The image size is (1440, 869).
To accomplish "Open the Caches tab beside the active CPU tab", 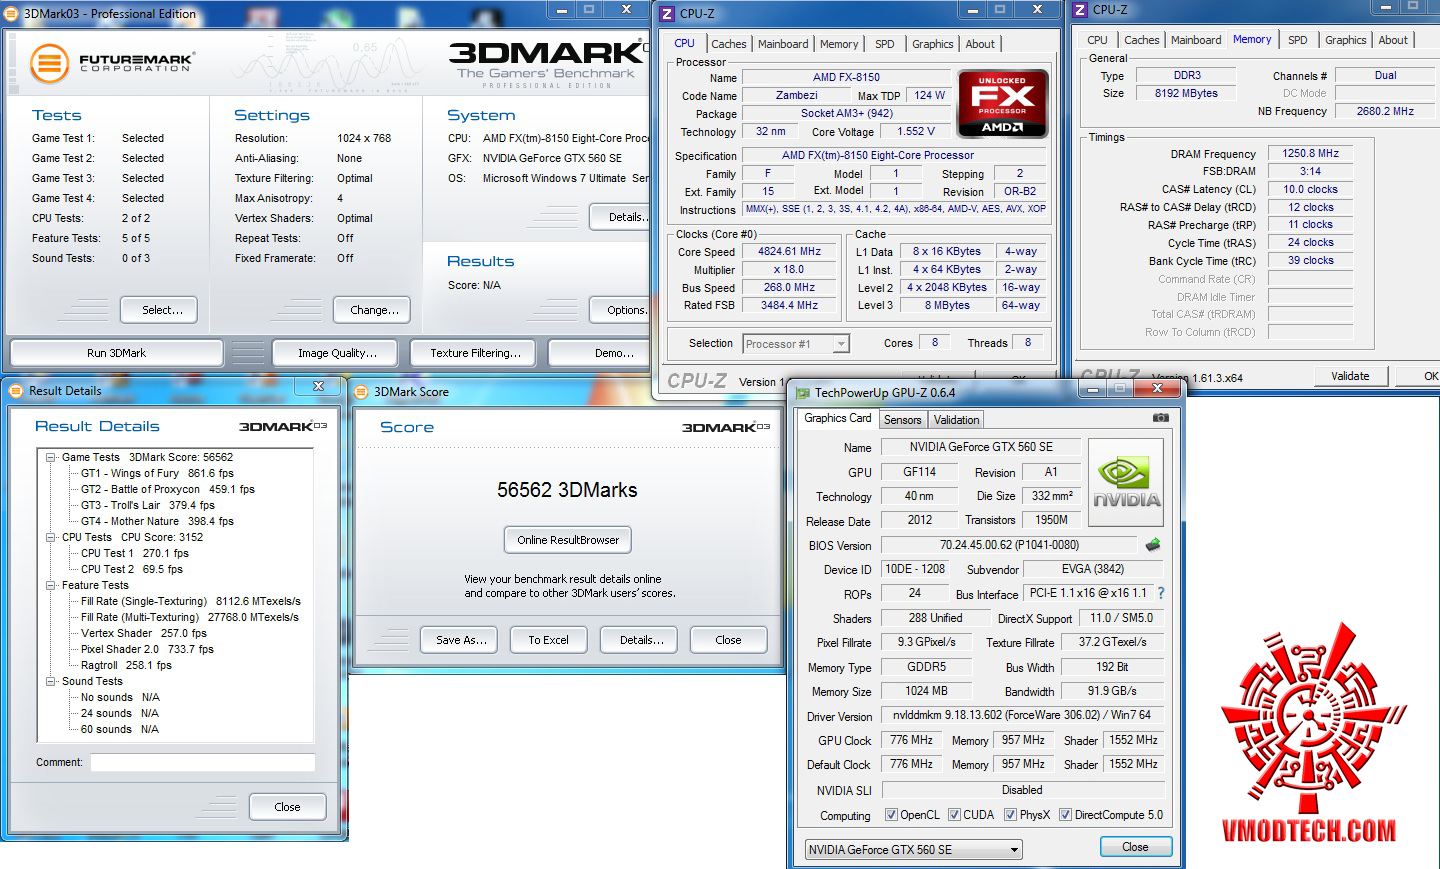I will [729, 44].
